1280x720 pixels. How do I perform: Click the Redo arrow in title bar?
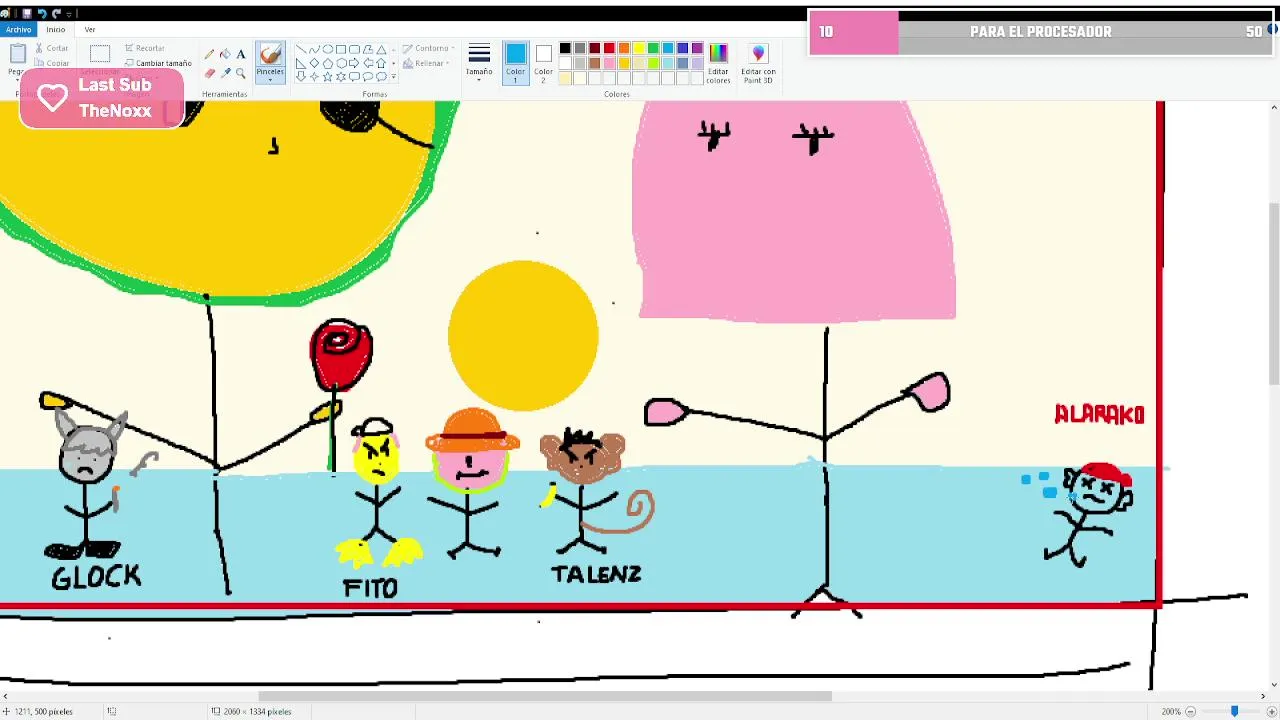(56, 14)
